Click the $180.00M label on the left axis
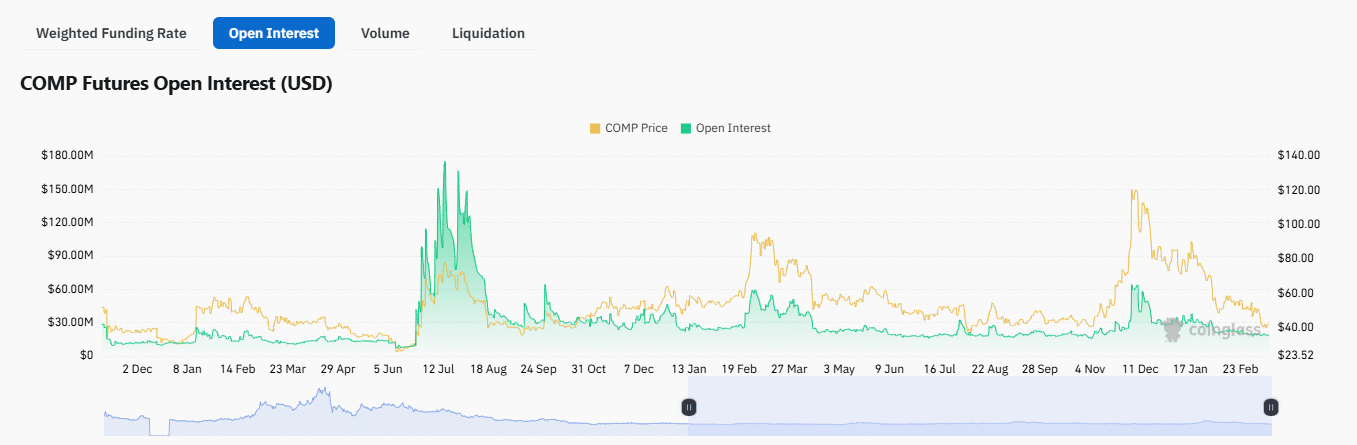The height and width of the screenshot is (445, 1357). (67, 155)
